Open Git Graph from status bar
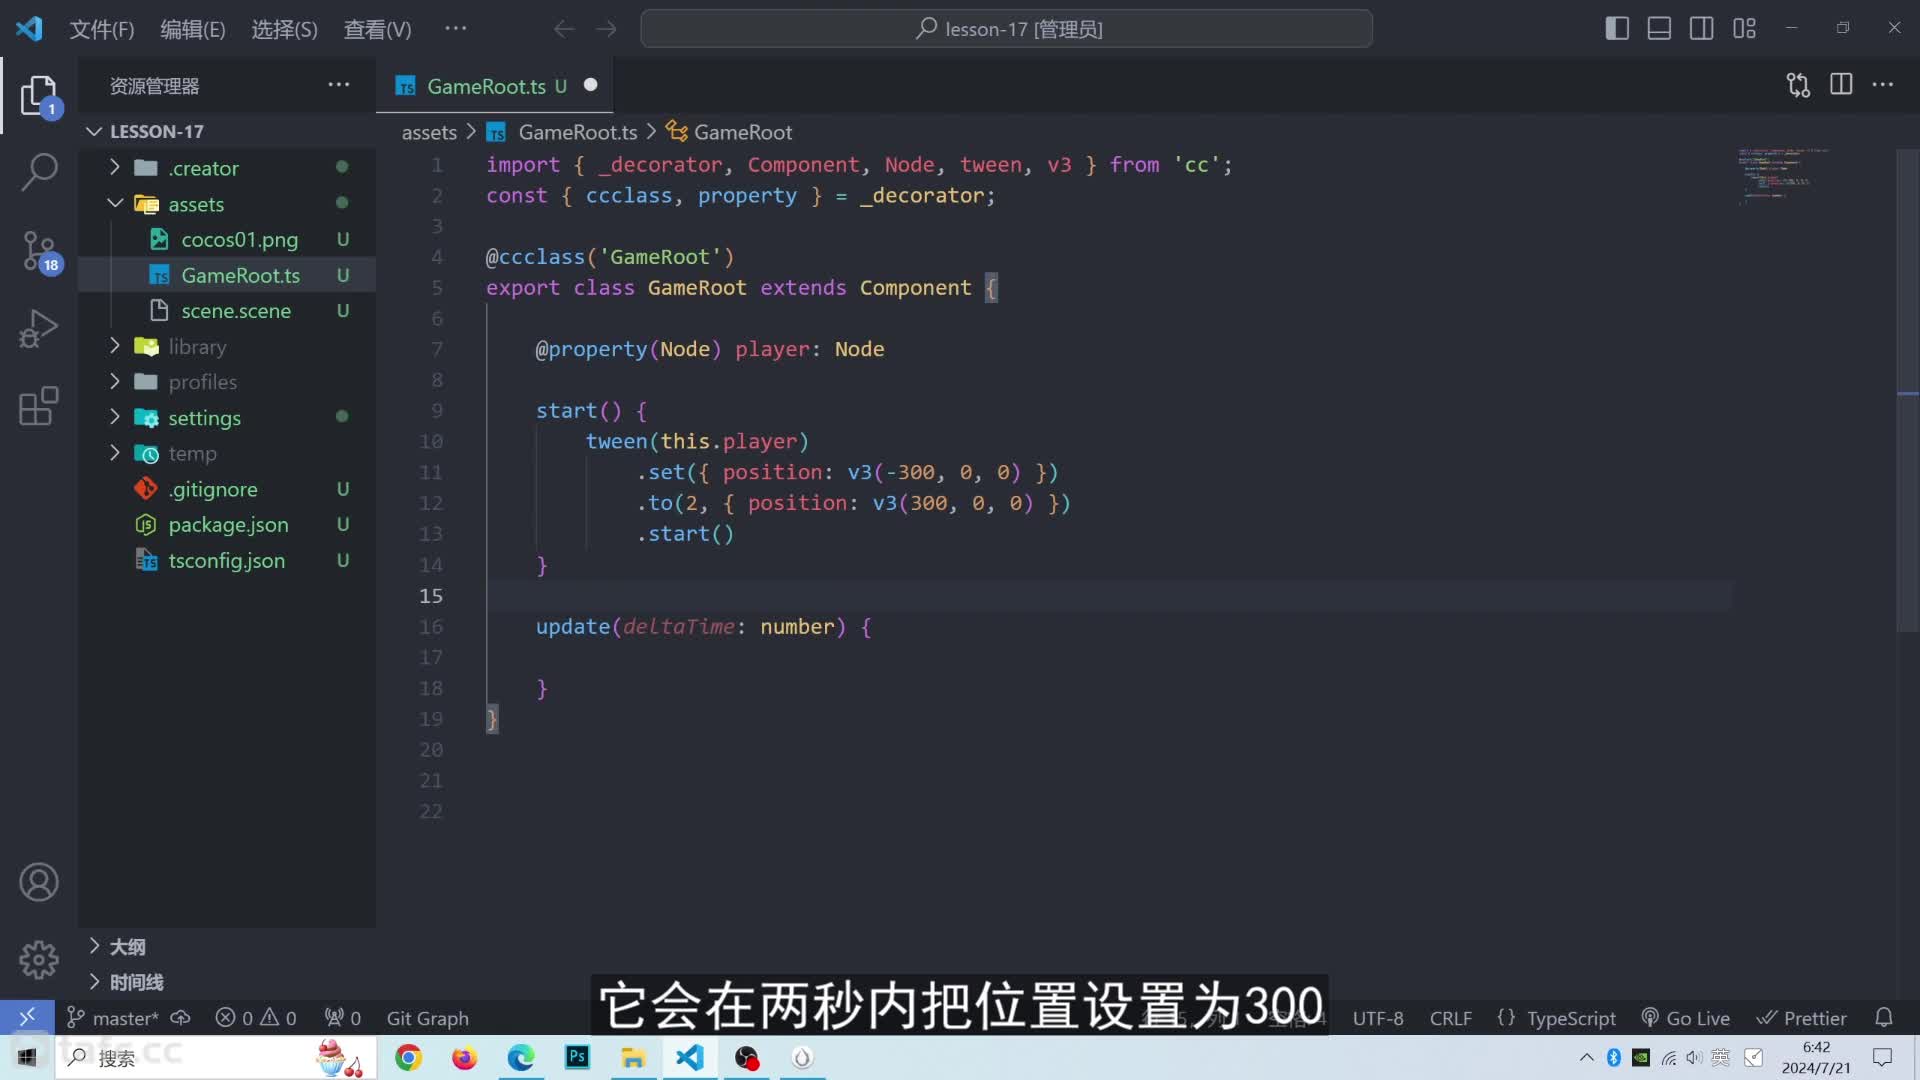This screenshot has width=1920, height=1080. [x=427, y=1018]
